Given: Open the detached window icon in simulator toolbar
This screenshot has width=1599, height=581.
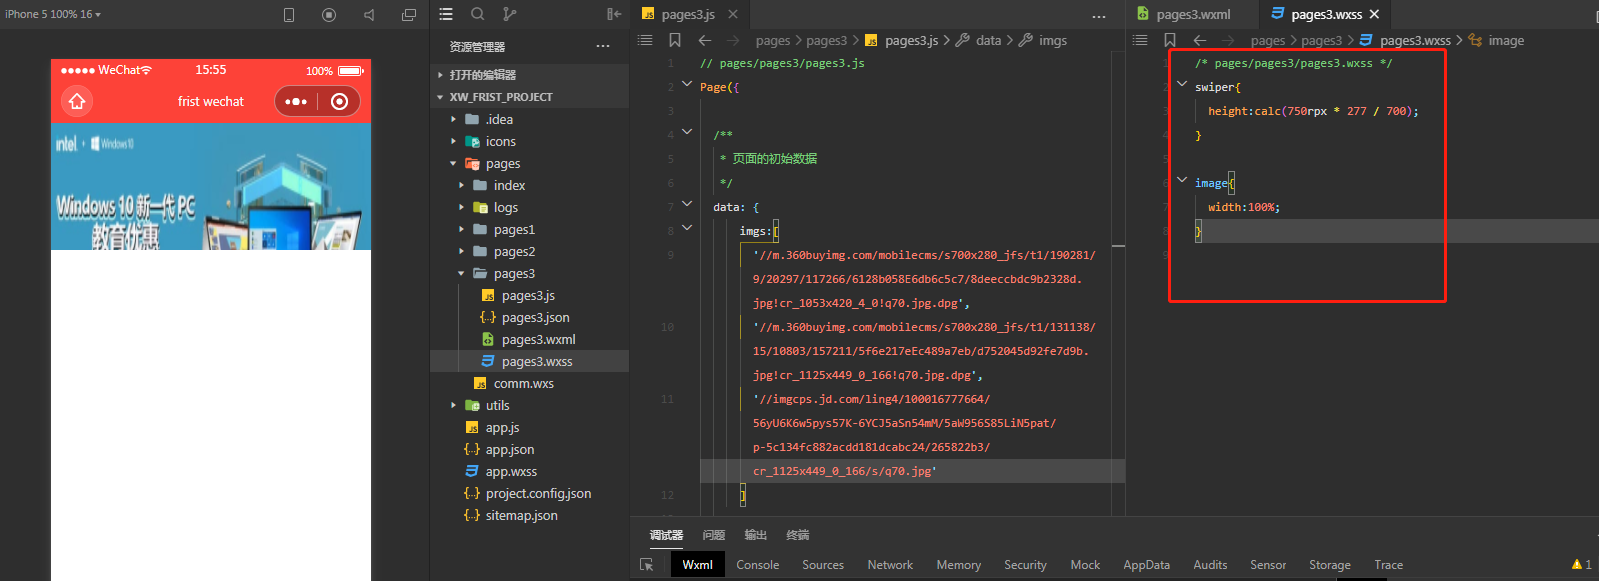Looking at the screenshot, I should (x=409, y=15).
